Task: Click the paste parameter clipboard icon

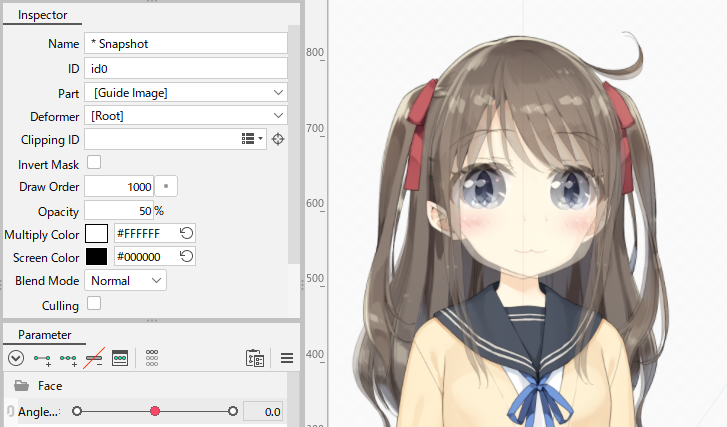Action: (x=255, y=358)
